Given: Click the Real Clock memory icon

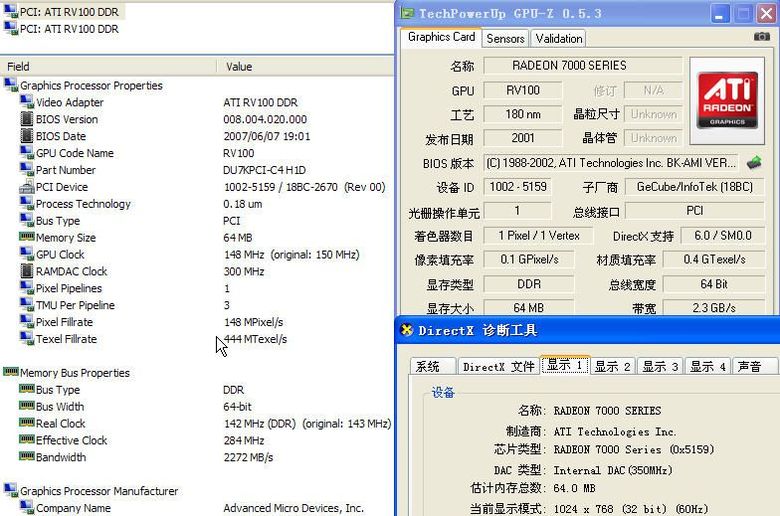Looking at the screenshot, I should [27, 422].
